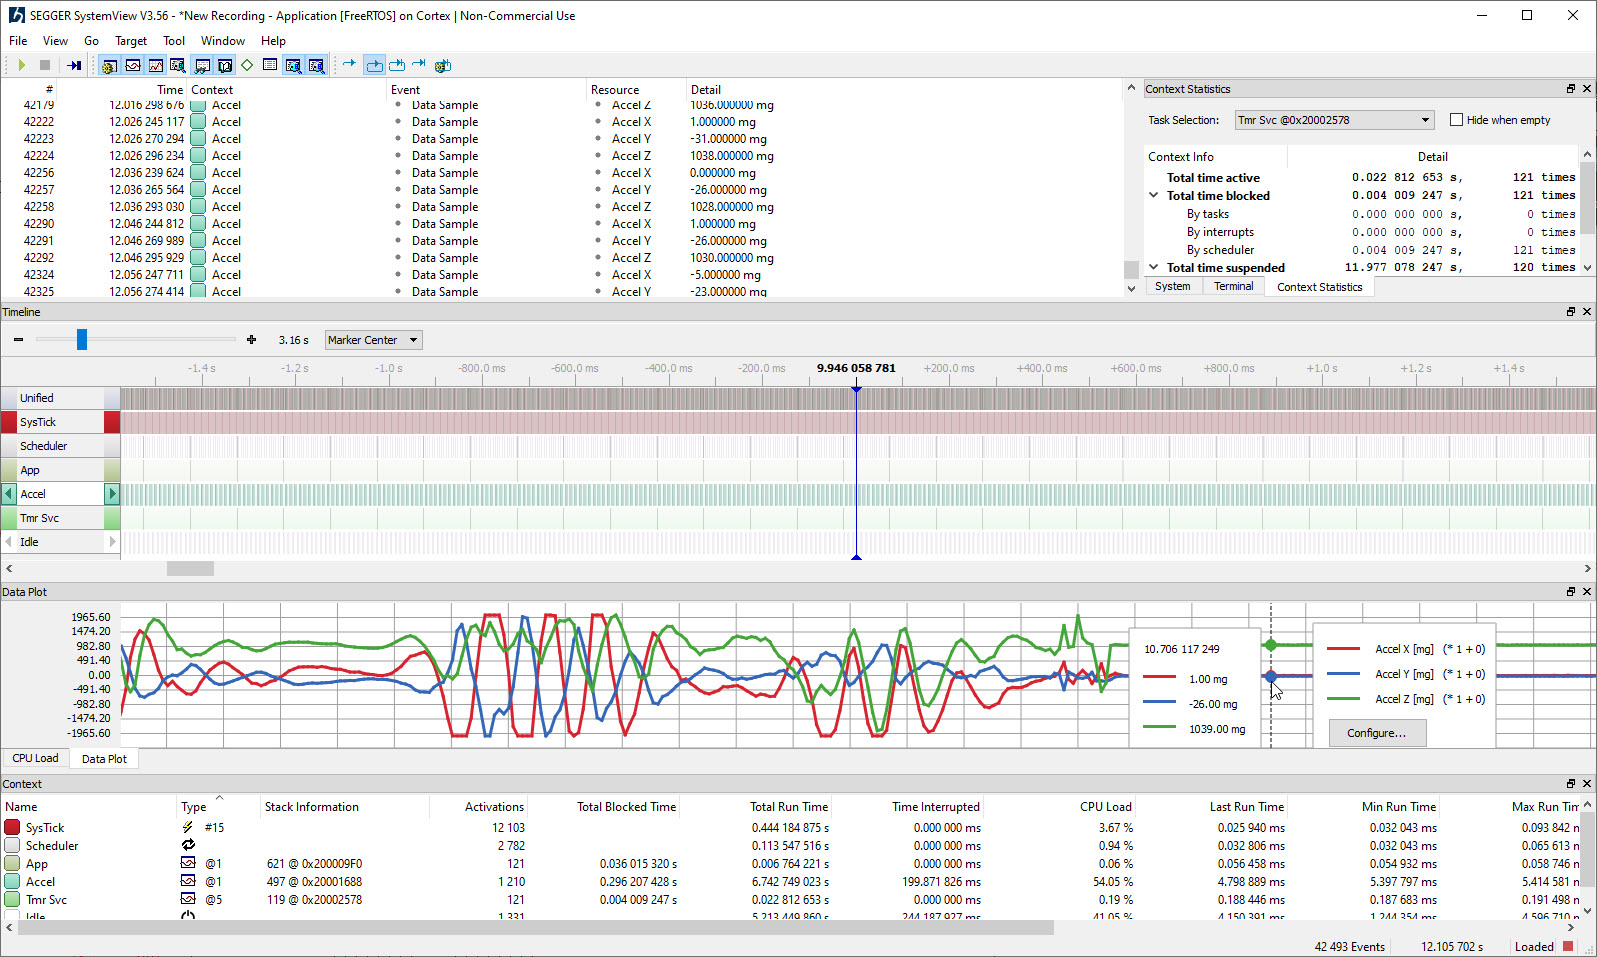The width and height of the screenshot is (1597, 957).
Task: Click the Configure... button in Data Plot
Action: point(1376,733)
